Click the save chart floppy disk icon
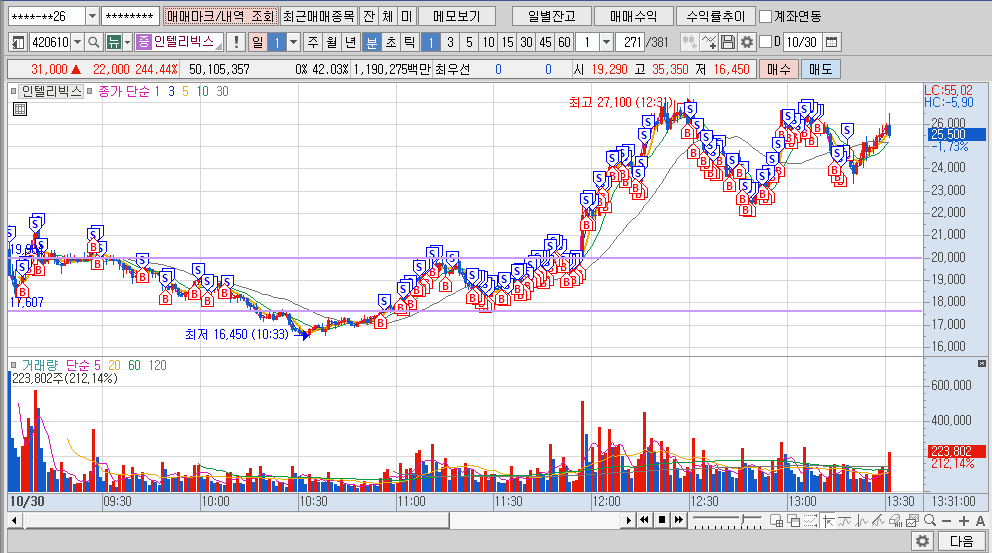This screenshot has width=992, height=553. 728,42
